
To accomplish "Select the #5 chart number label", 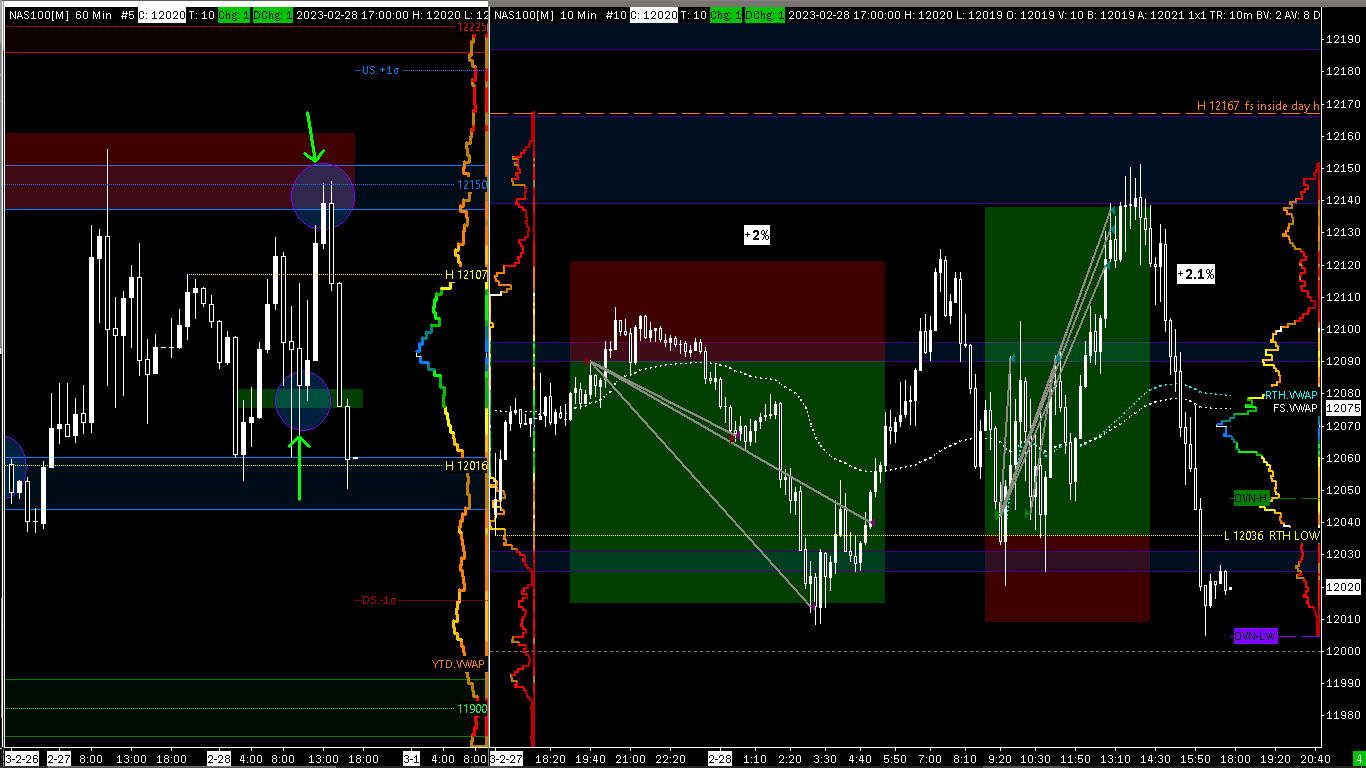I will [x=128, y=15].
